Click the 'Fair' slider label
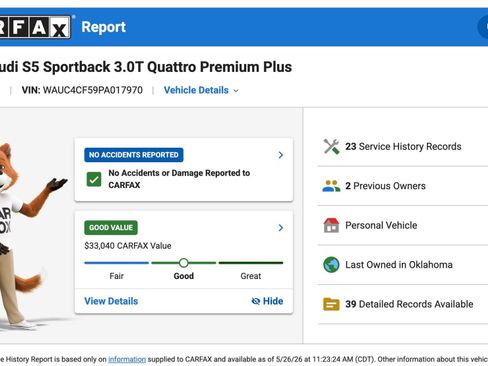The width and height of the screenshot is (488, 366). [x=116, y=276]
